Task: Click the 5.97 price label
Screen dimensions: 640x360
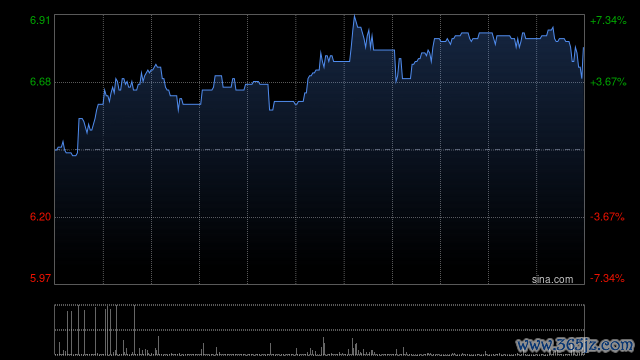Action: [40, 278]
